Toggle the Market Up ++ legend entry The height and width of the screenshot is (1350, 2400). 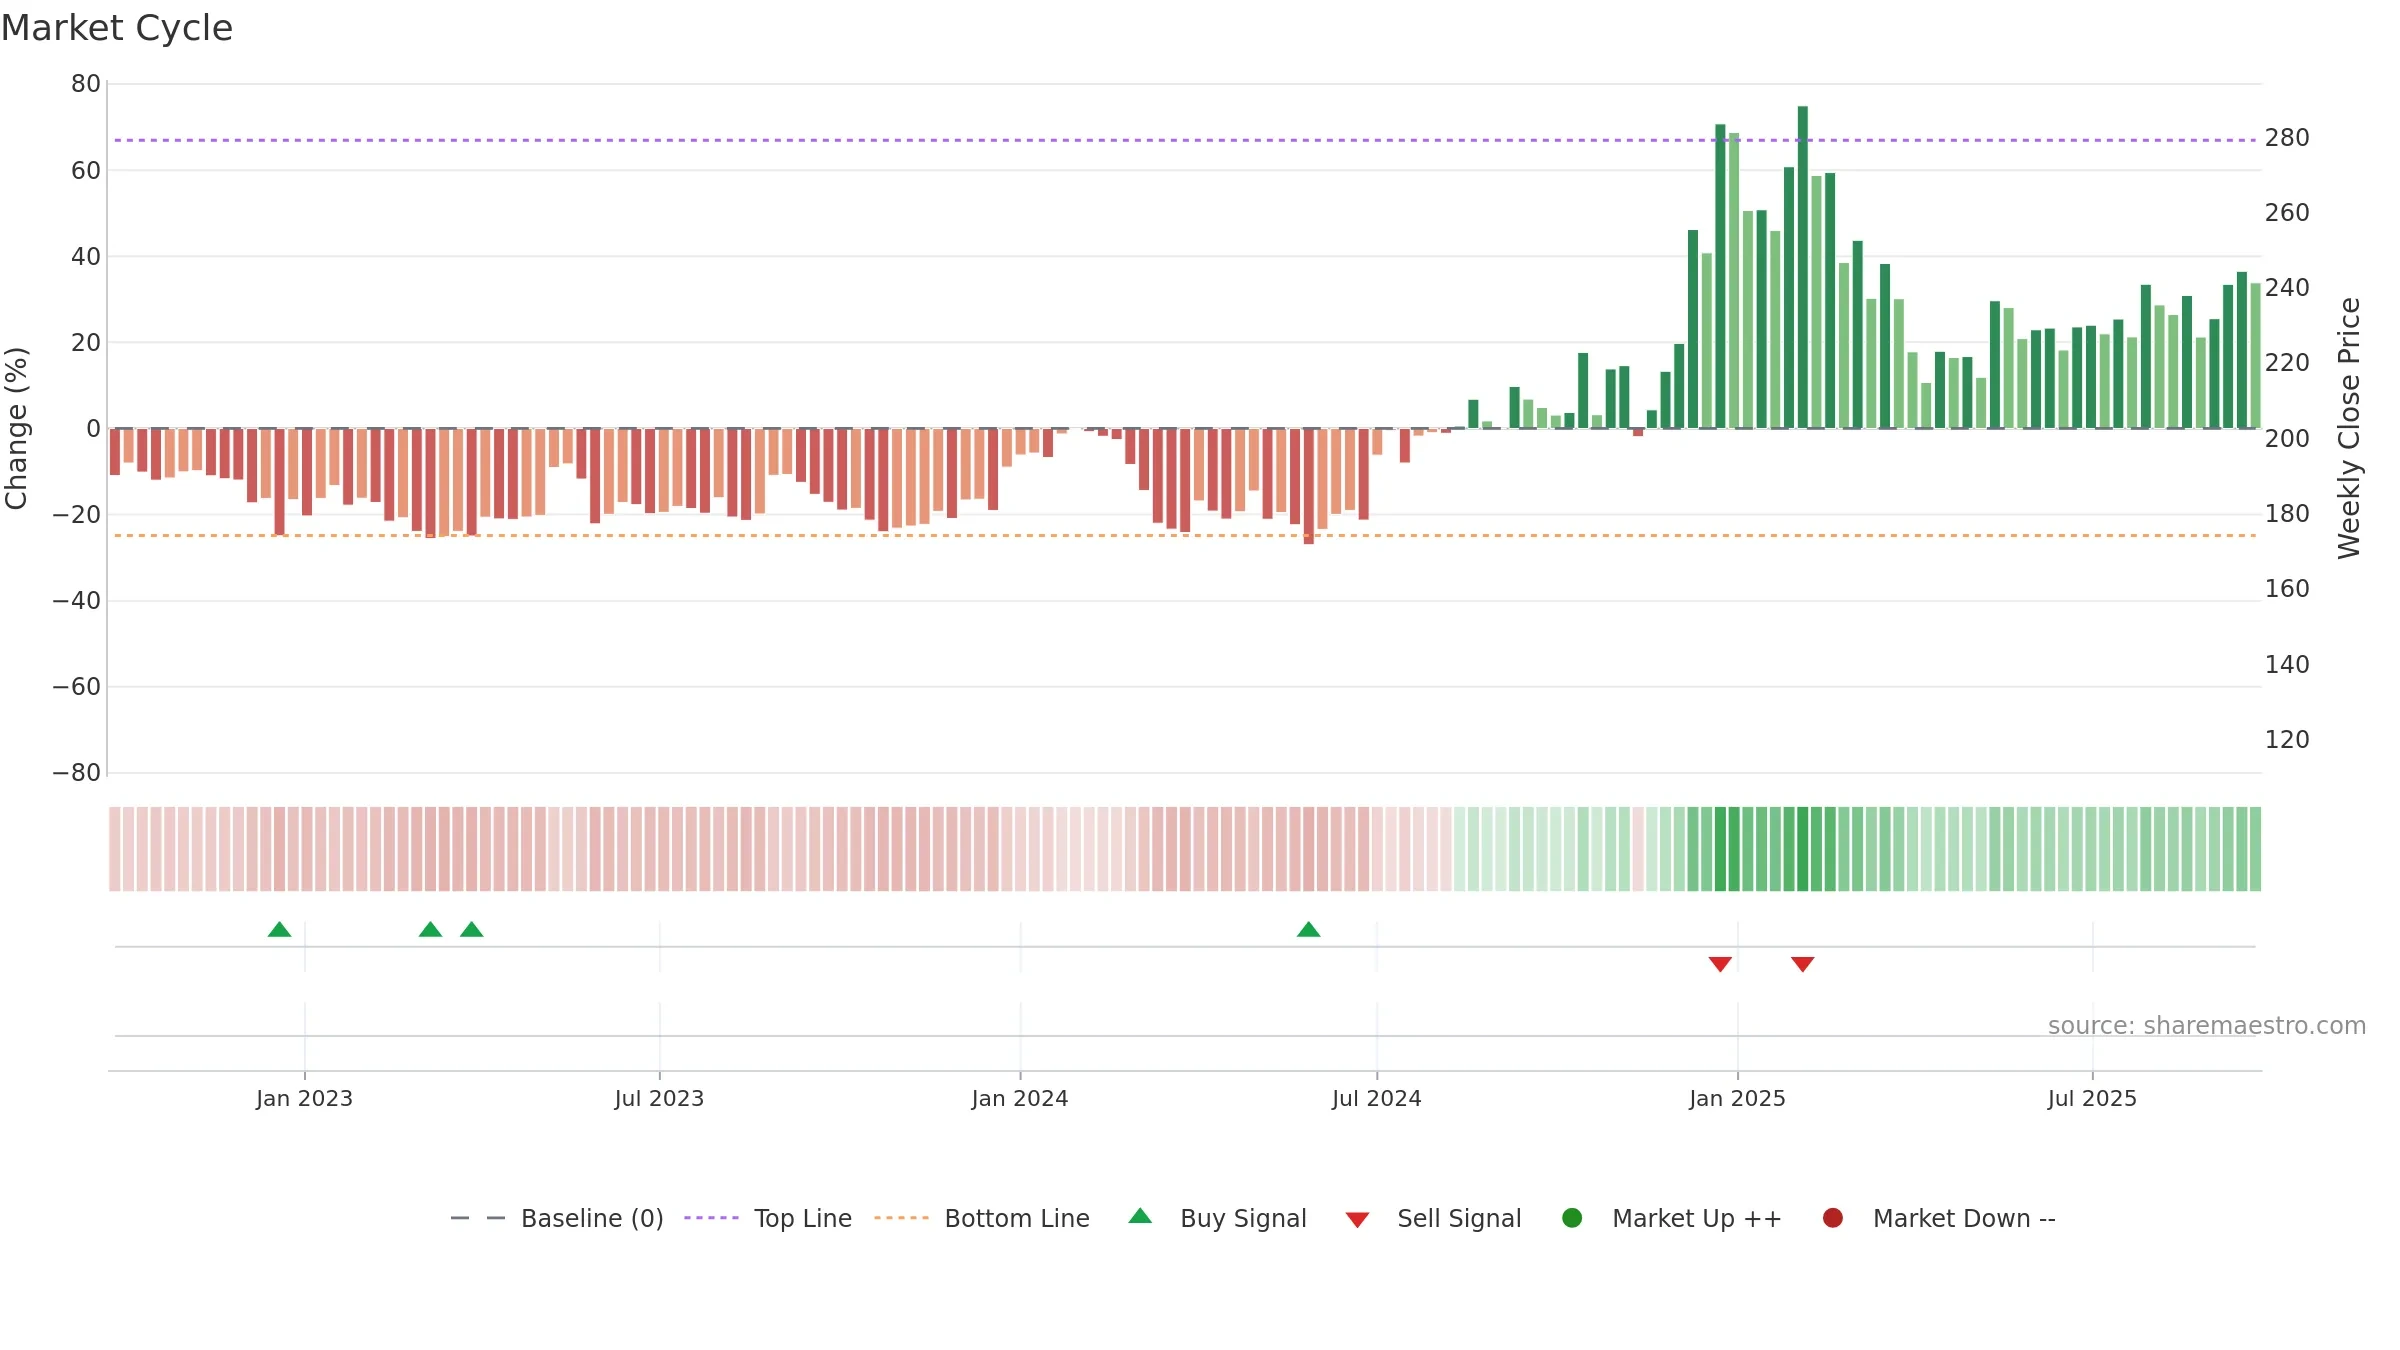[1671, 1218]
